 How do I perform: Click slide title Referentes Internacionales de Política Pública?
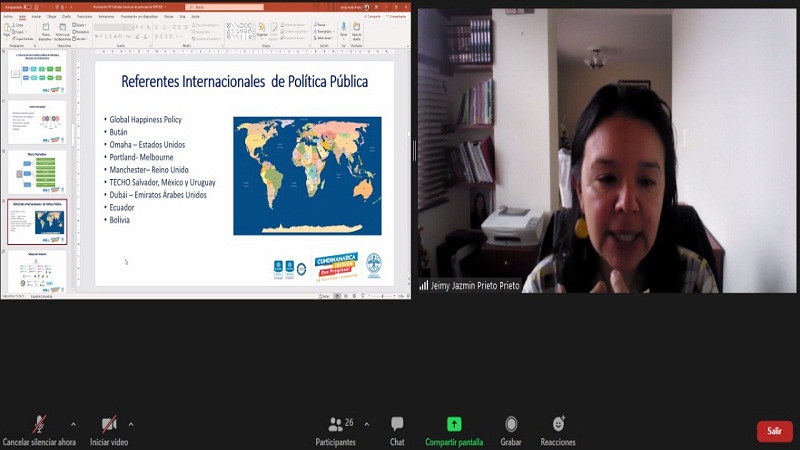pos(244,82)
